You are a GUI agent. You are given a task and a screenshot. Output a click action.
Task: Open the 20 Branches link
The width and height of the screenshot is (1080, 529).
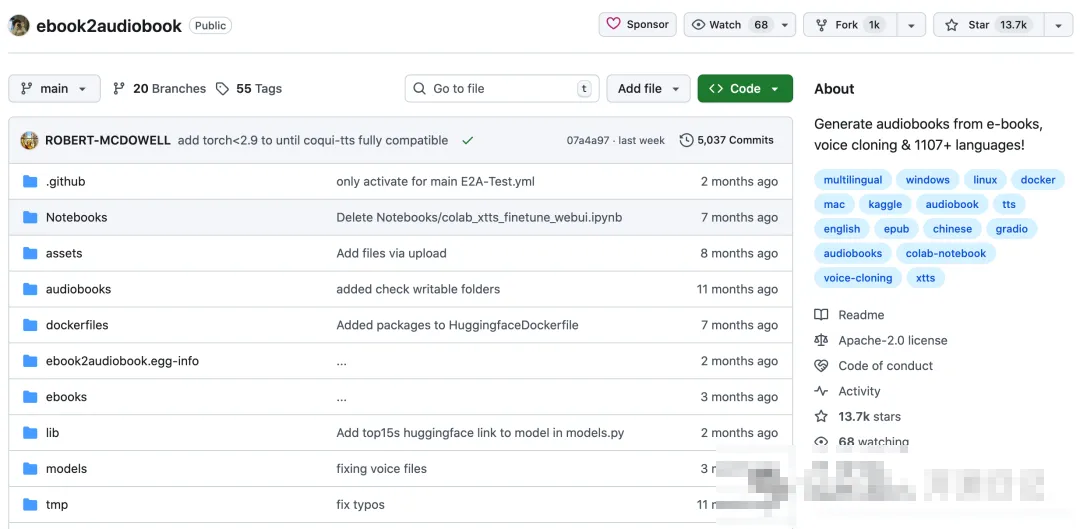point(159,89)
